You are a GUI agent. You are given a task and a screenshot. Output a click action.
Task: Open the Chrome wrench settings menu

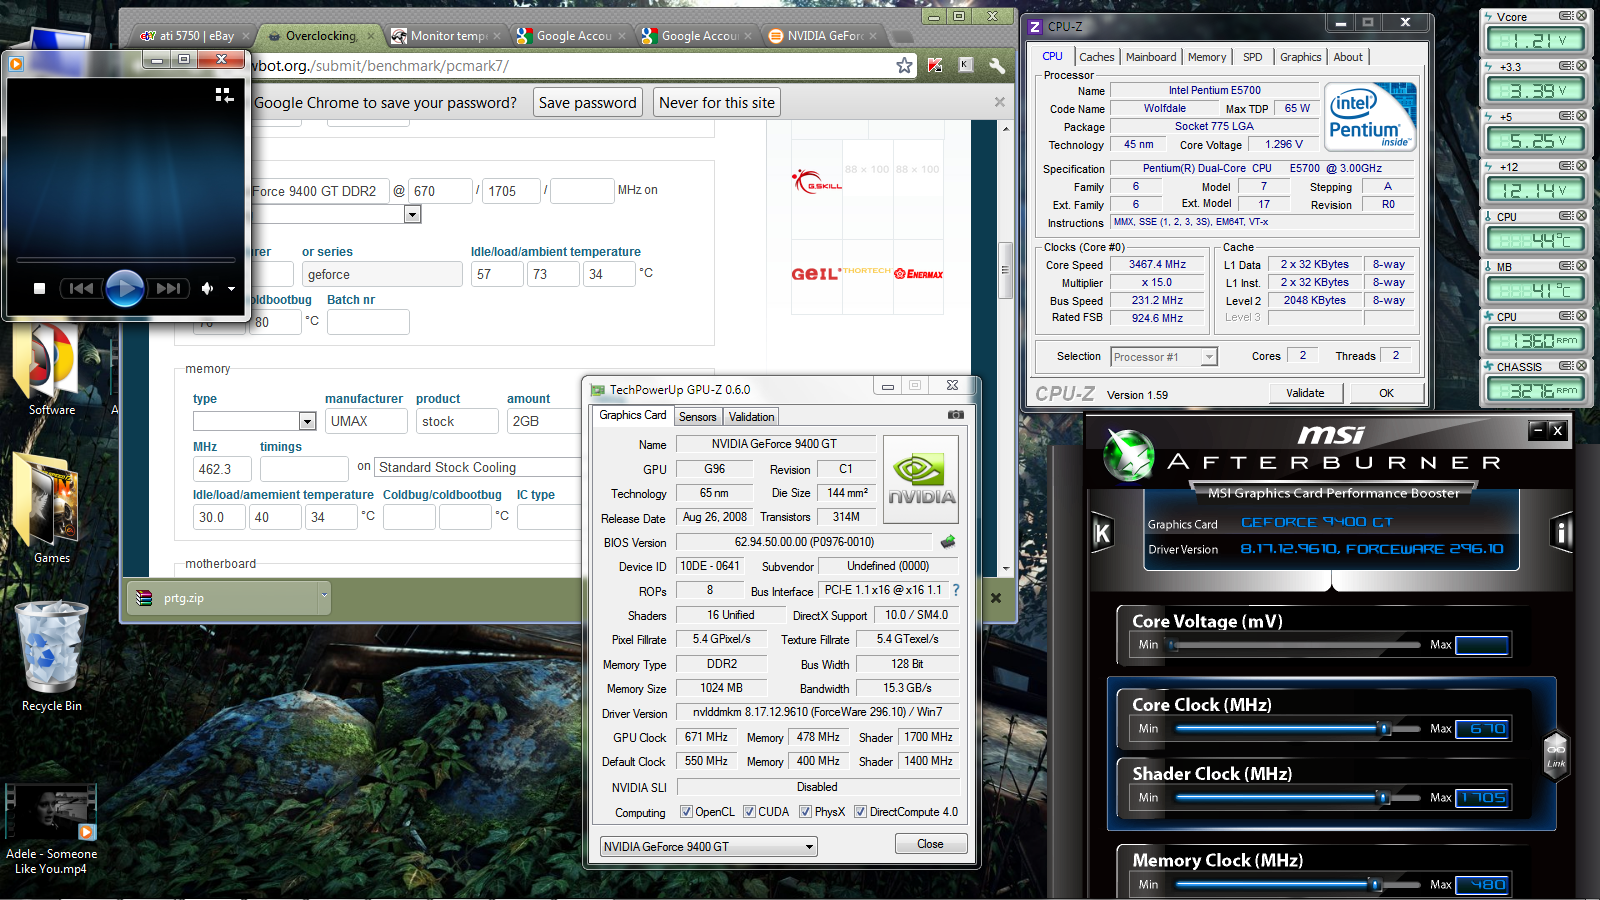[996, 65]
